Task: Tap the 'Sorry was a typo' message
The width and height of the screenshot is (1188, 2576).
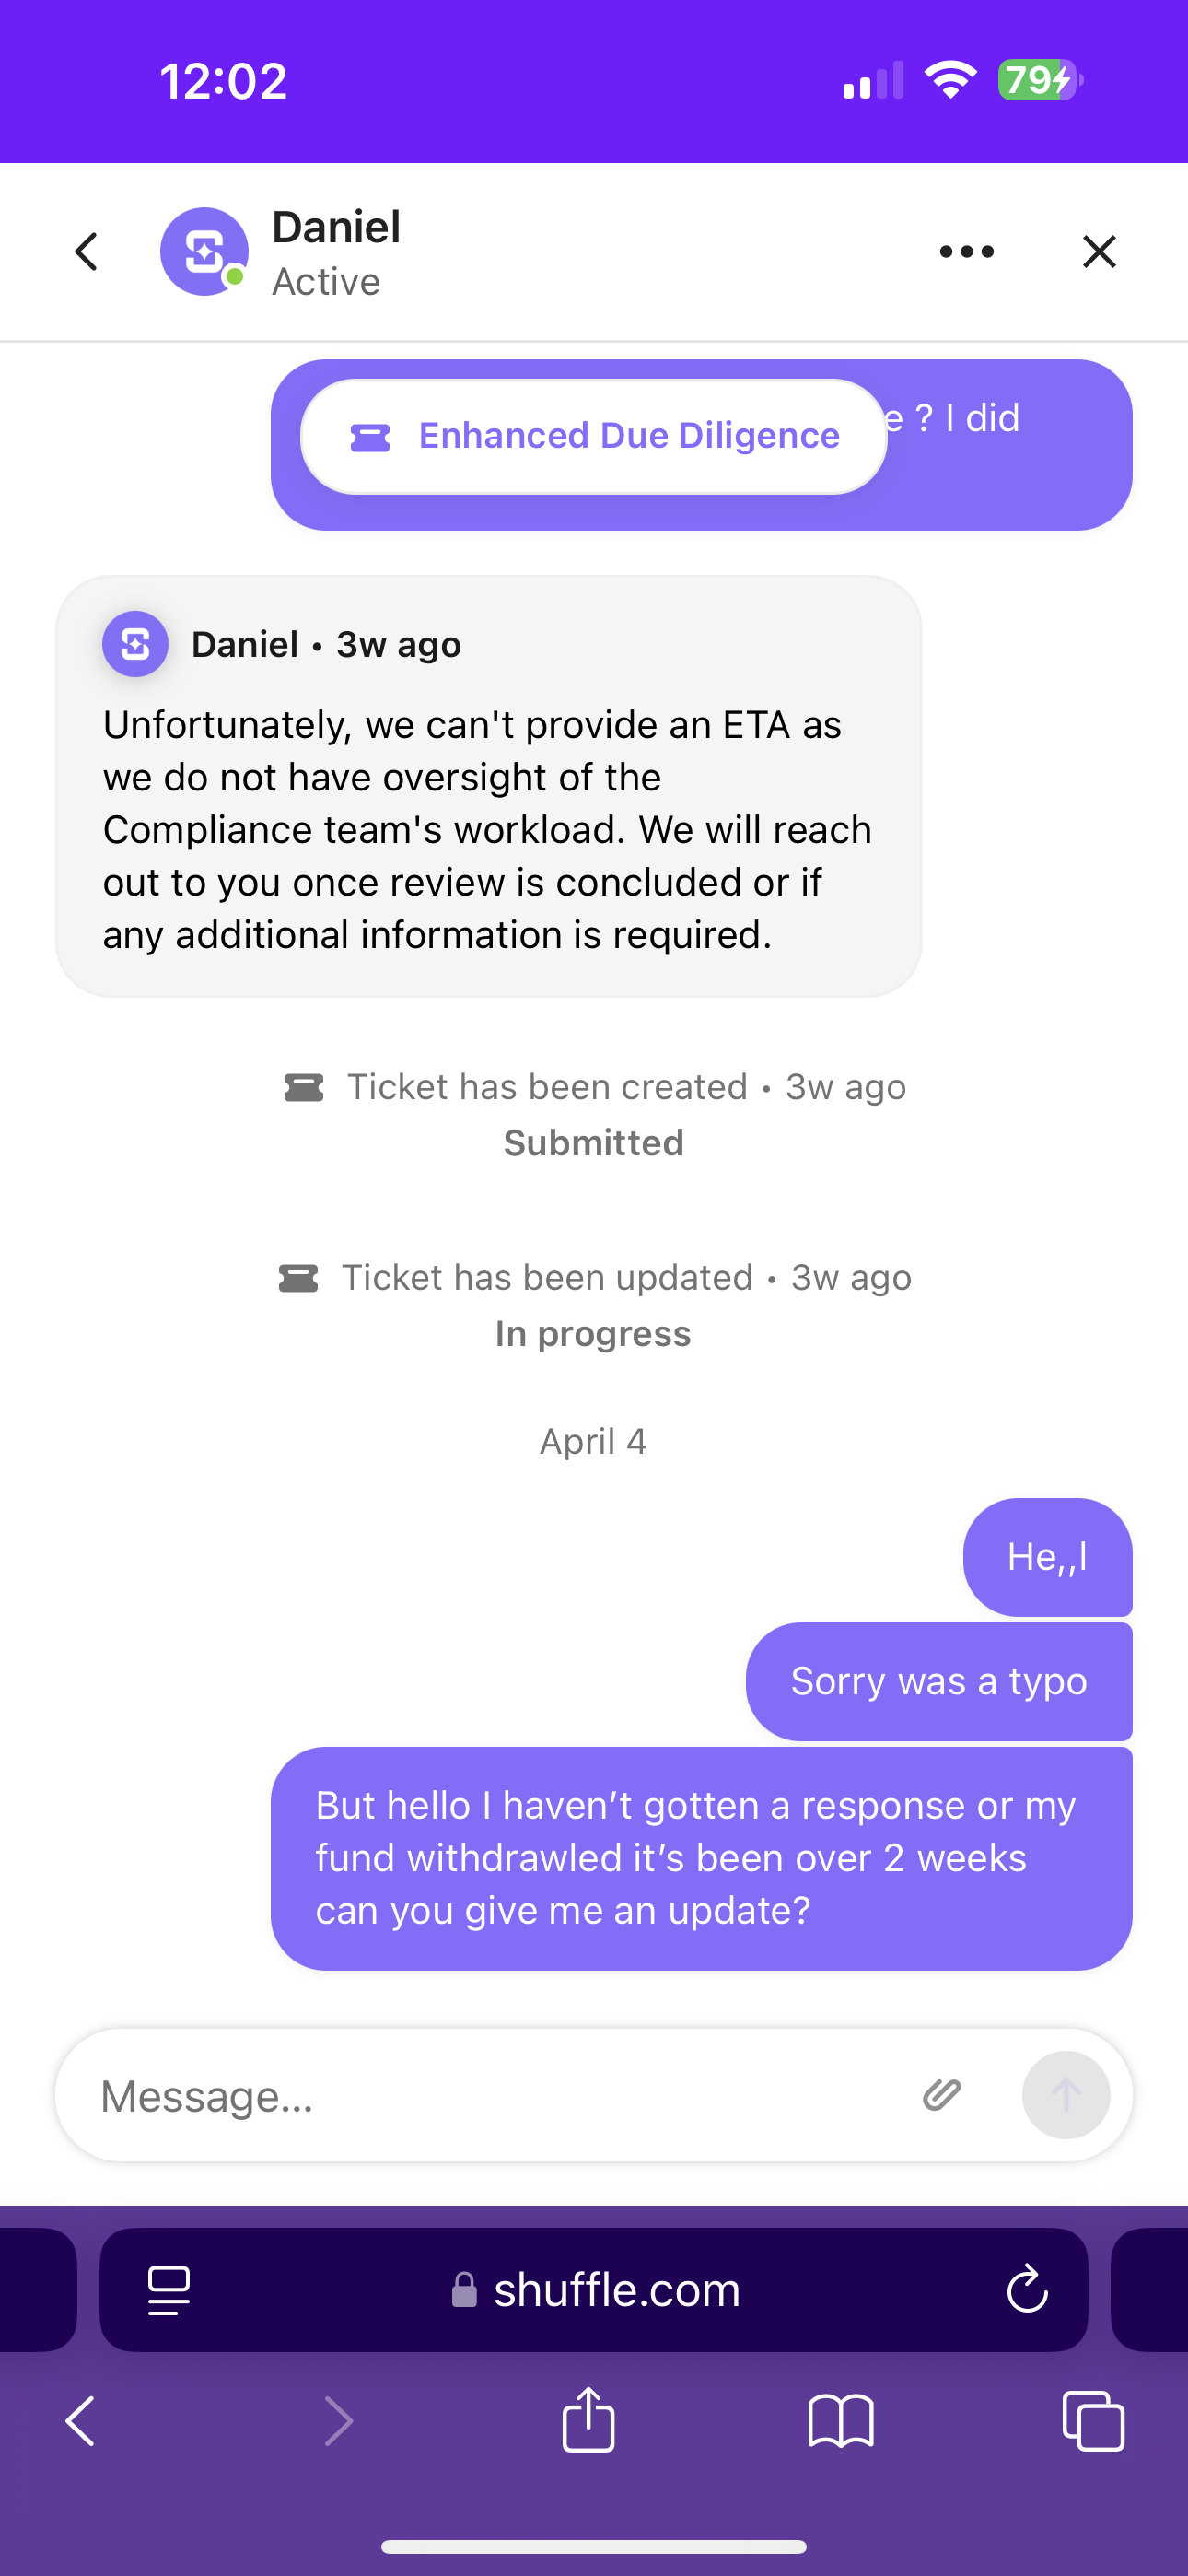Action: 938,1682
